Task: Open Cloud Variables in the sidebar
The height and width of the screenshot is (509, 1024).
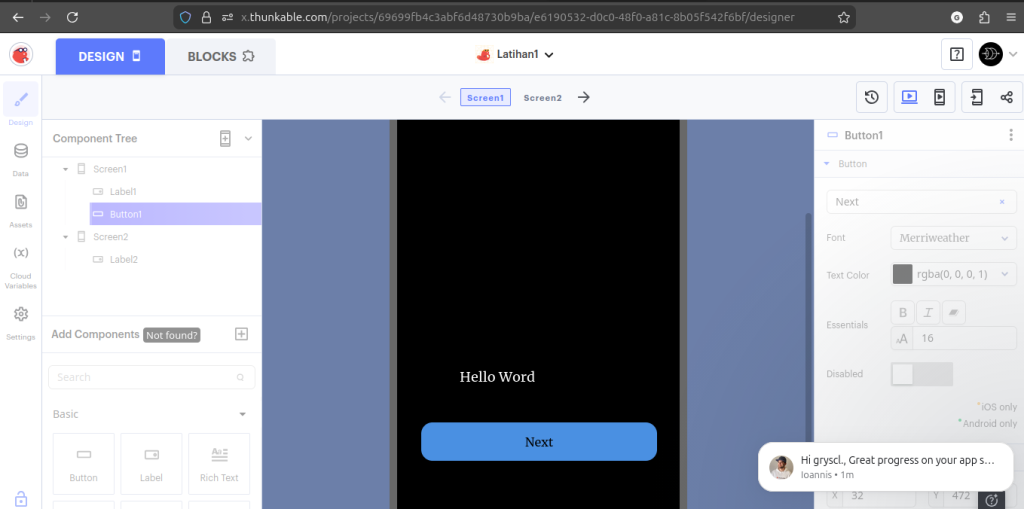Action: [x=20, y=261]
